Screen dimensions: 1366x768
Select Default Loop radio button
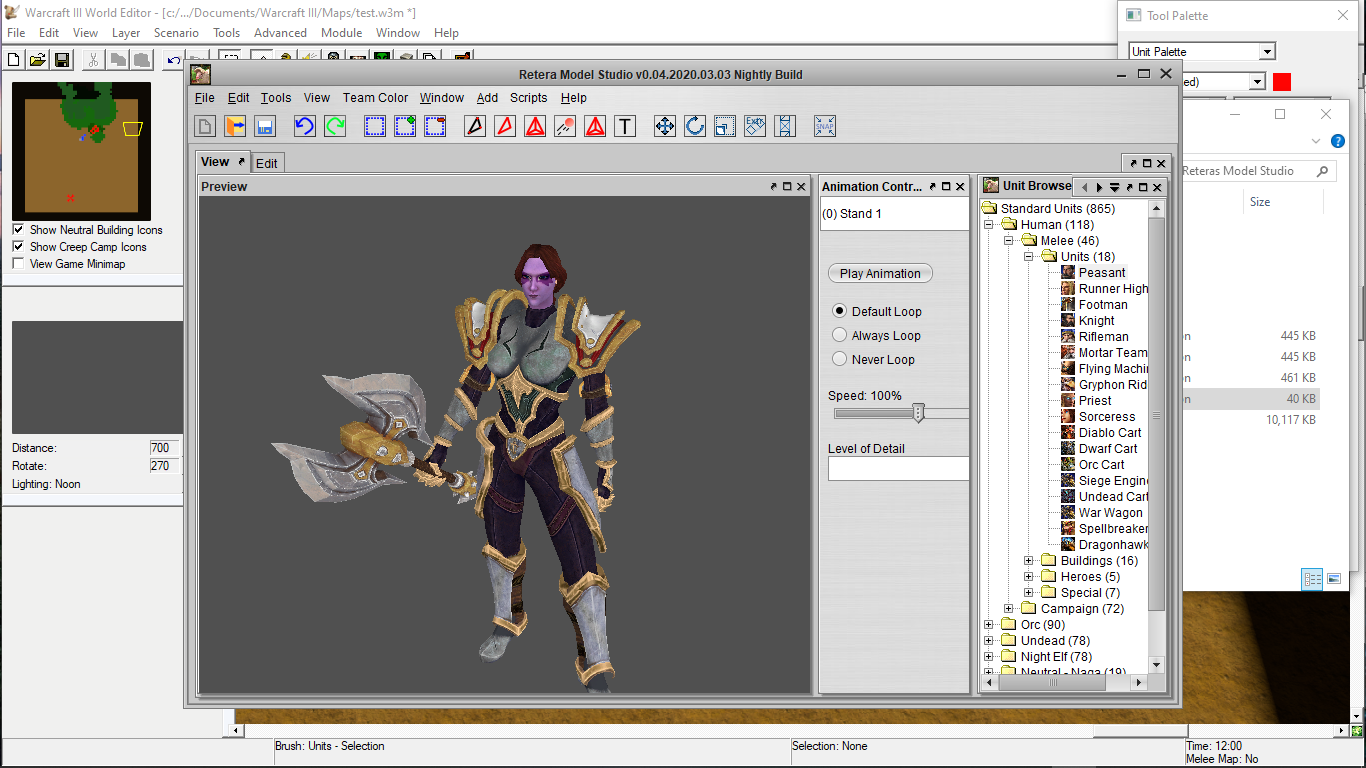click(x=840, y=311)
